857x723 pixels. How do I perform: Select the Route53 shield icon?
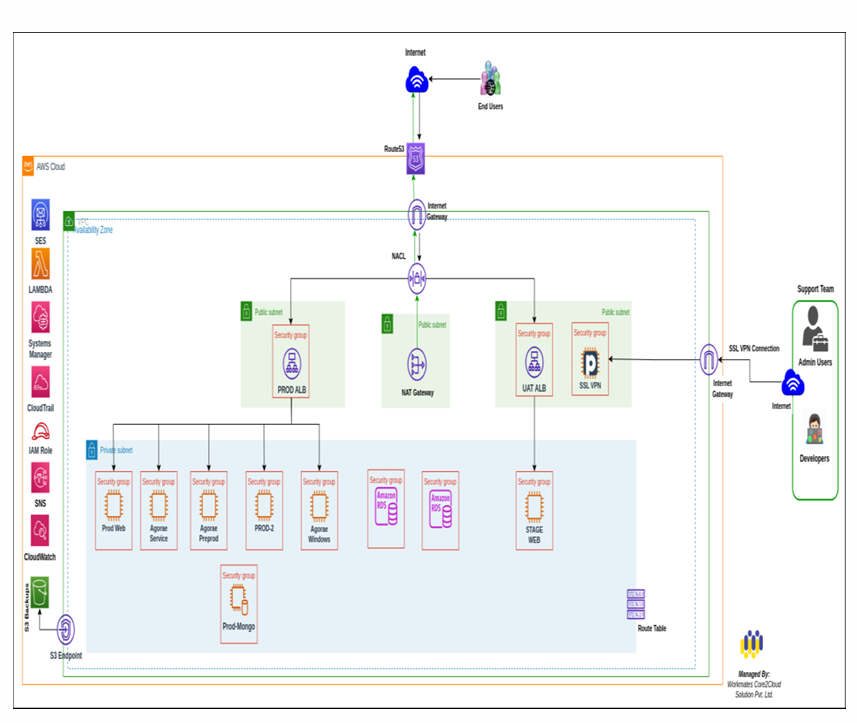pos(417,159)
